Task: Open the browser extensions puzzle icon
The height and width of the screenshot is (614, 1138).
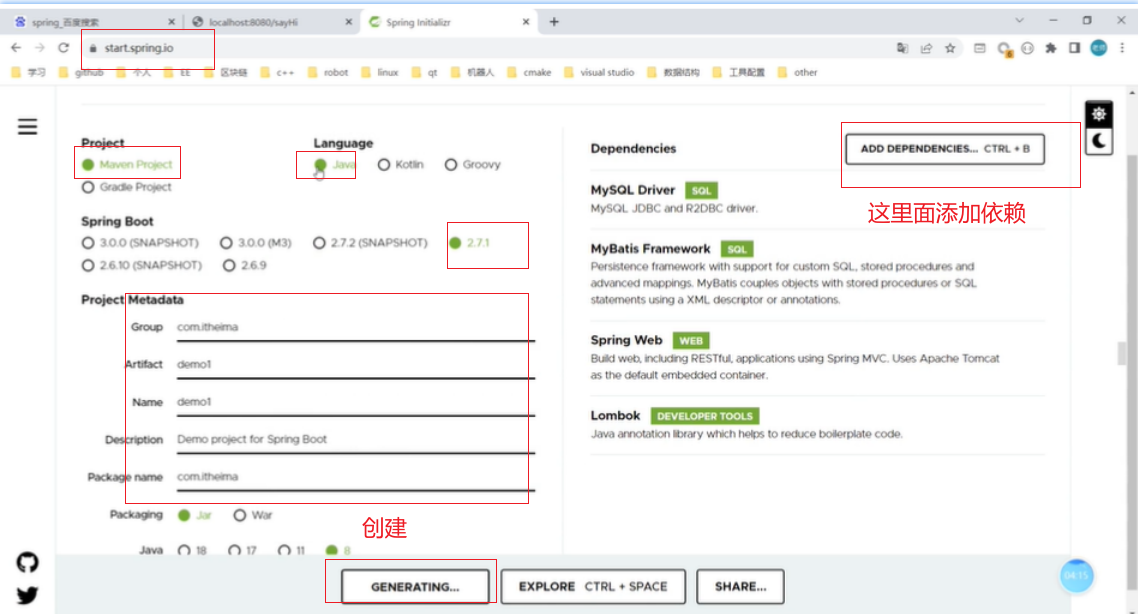Action: [x=1051, y=47]
